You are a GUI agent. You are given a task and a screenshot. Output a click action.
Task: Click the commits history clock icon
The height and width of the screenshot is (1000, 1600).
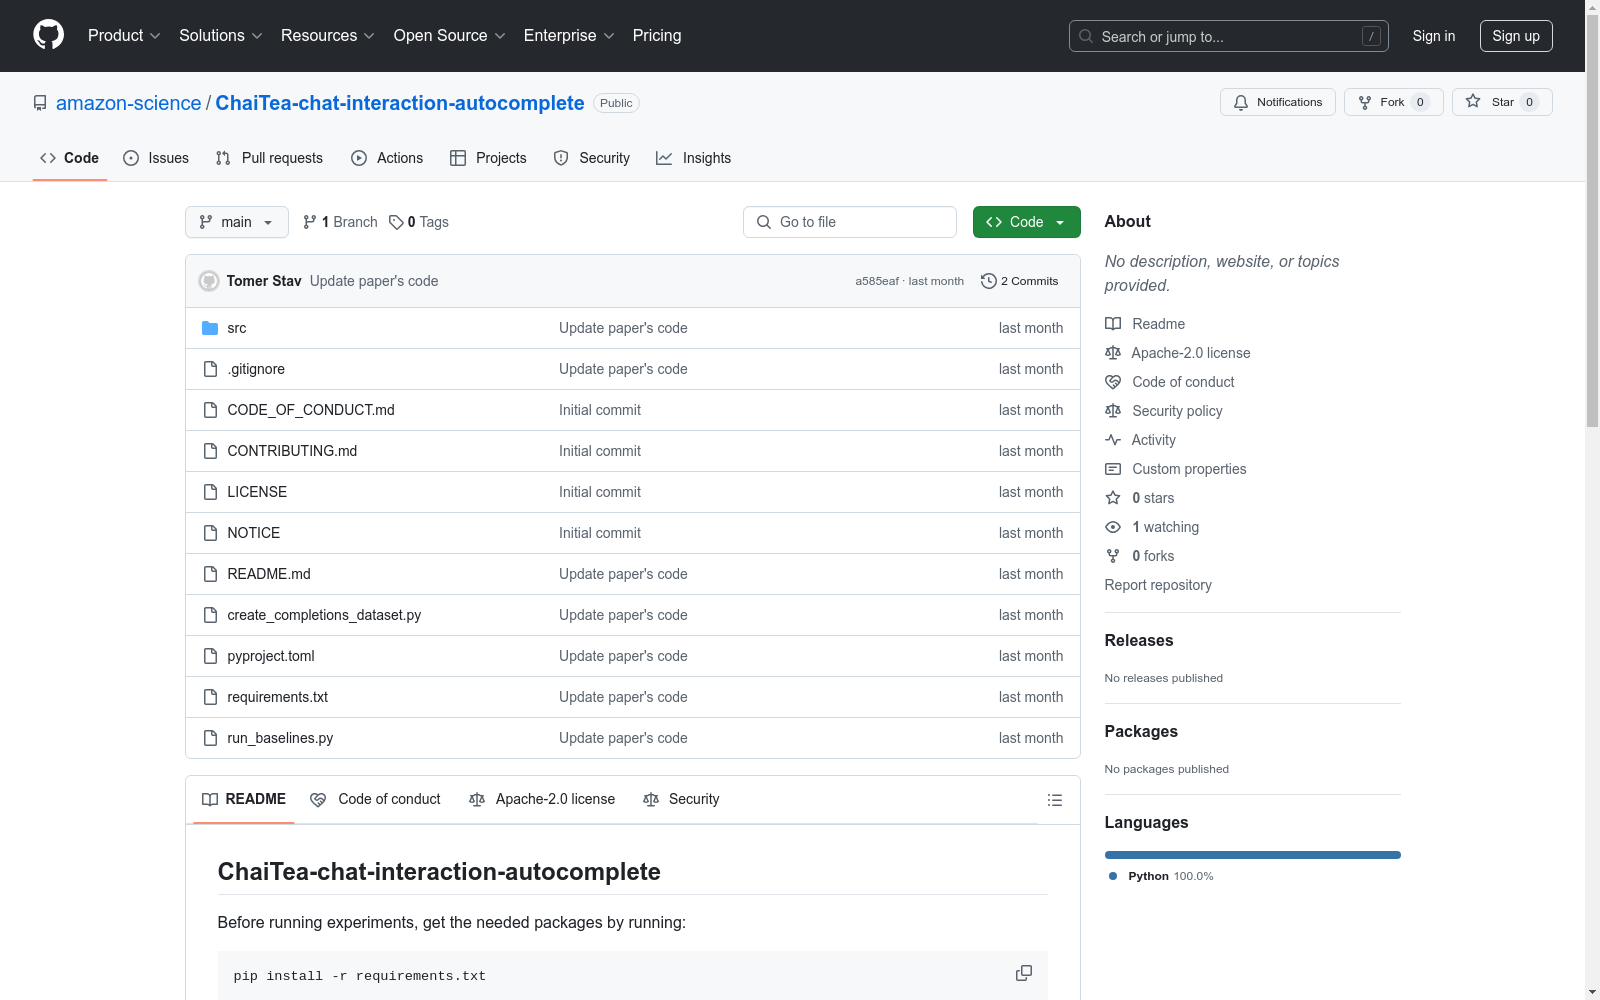[x=989, y=281]
